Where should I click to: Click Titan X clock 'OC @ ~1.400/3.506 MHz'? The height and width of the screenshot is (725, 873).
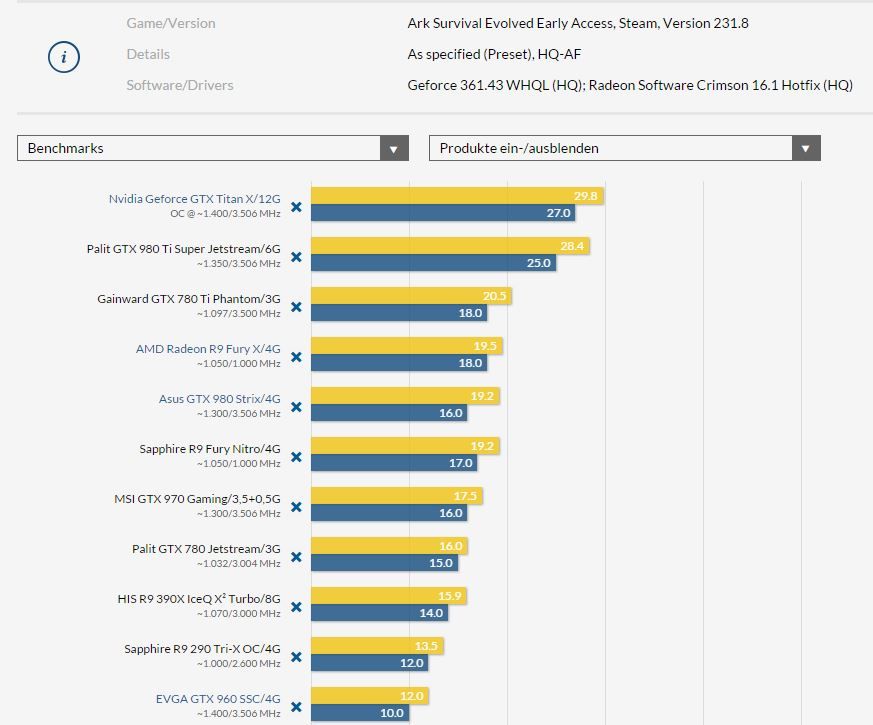(x=225, y=214)
